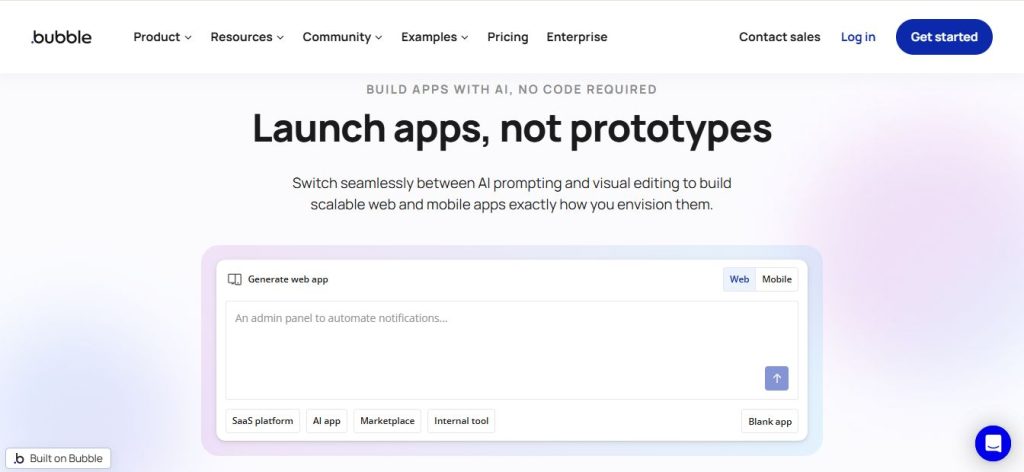This screenshot has width=1024, height=472.
Task: Open the Examples dropdown menu
Action: pos(434,37)
